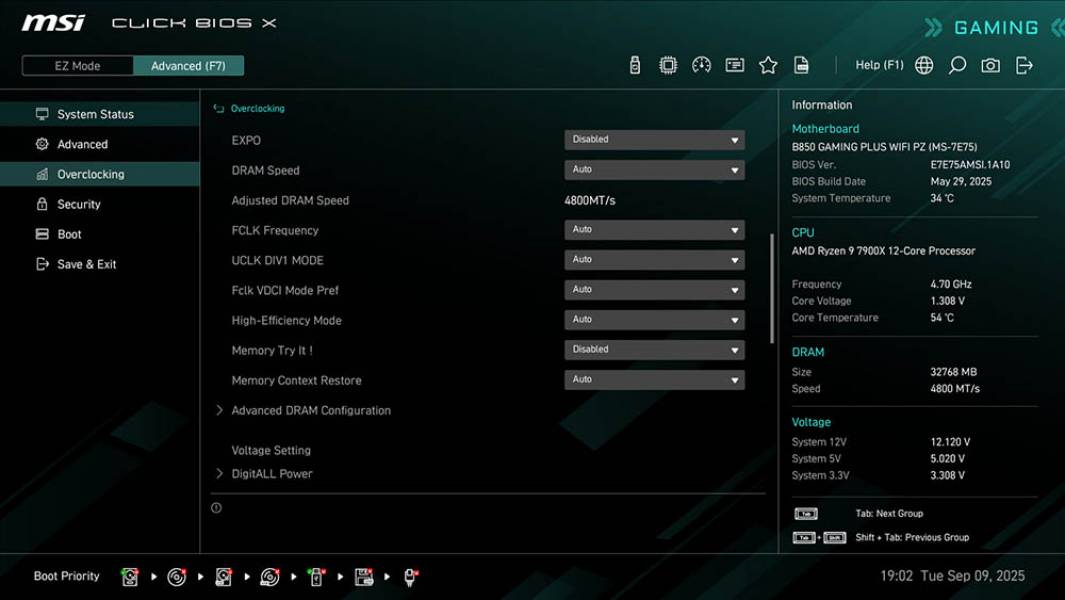Open the DRAM Speed dropdown

654,169
